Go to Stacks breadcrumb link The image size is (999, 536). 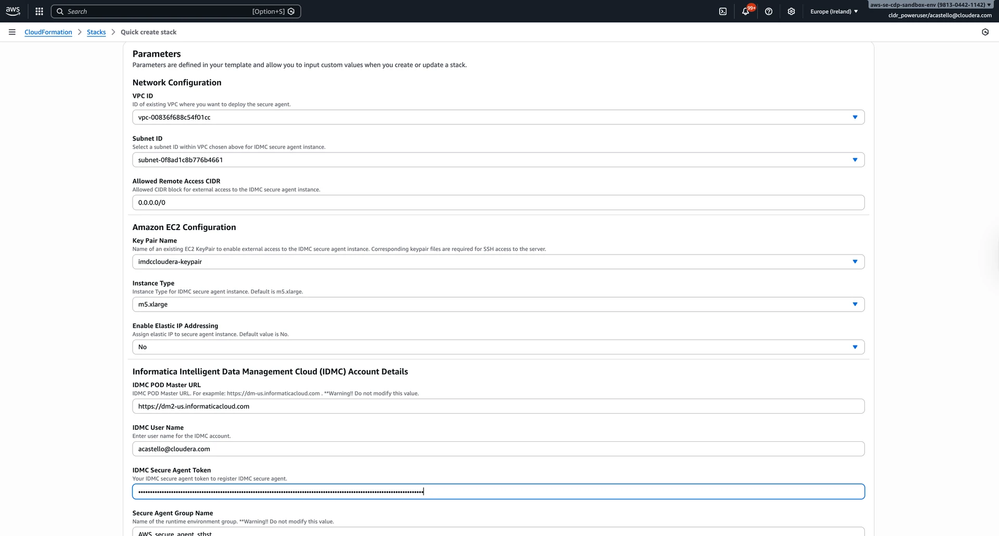click(96, 32)
